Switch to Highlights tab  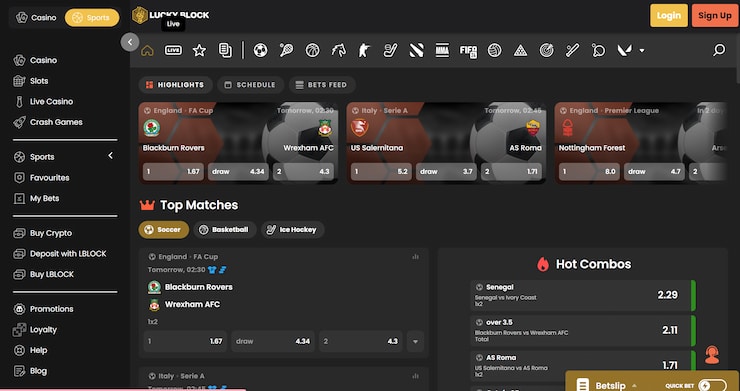[176, 85]
